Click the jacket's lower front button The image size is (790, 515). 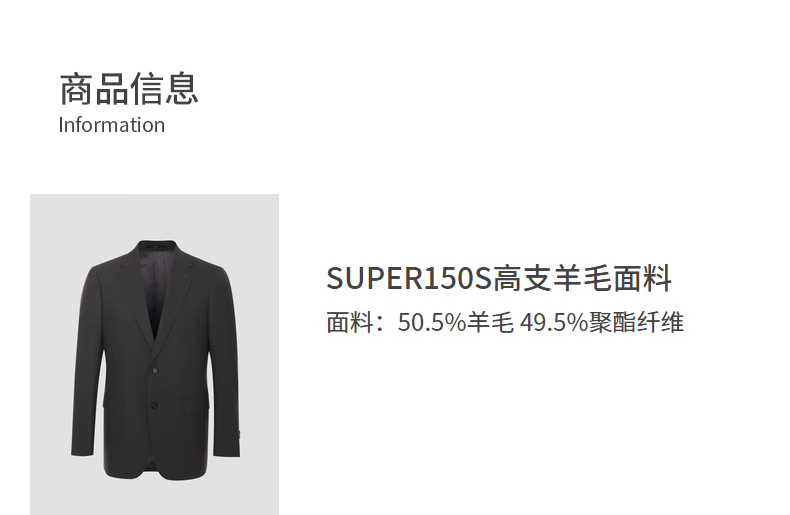click(x=154, y=404)
